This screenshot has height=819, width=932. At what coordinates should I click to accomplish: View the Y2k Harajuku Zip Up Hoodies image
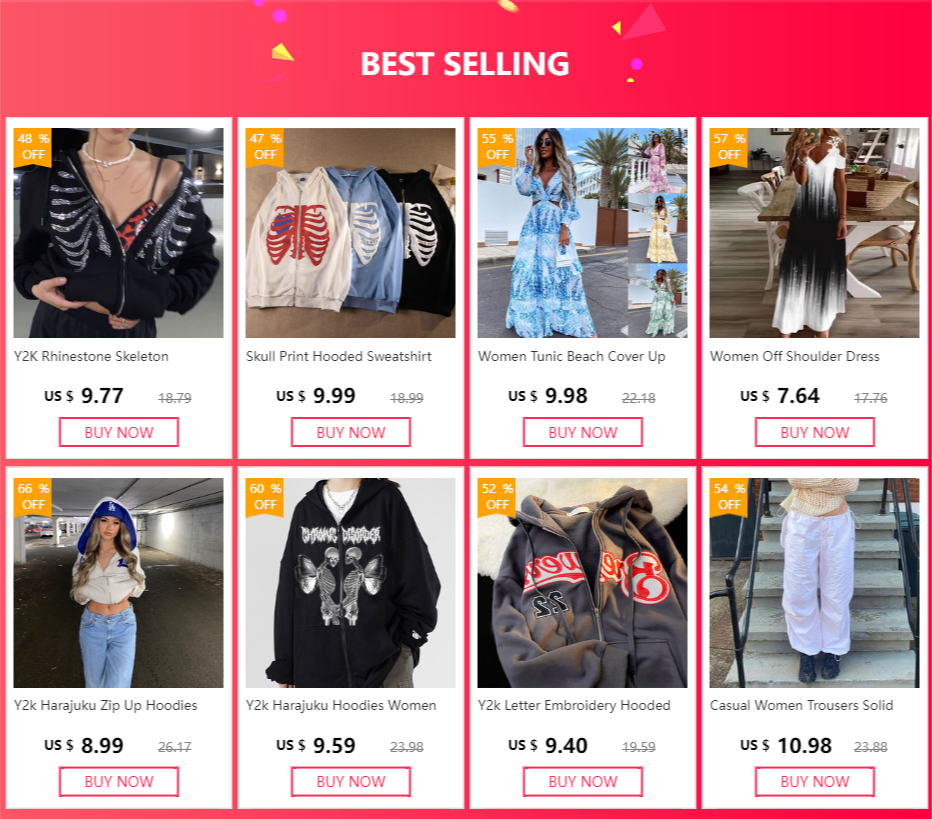pos(119,583)
